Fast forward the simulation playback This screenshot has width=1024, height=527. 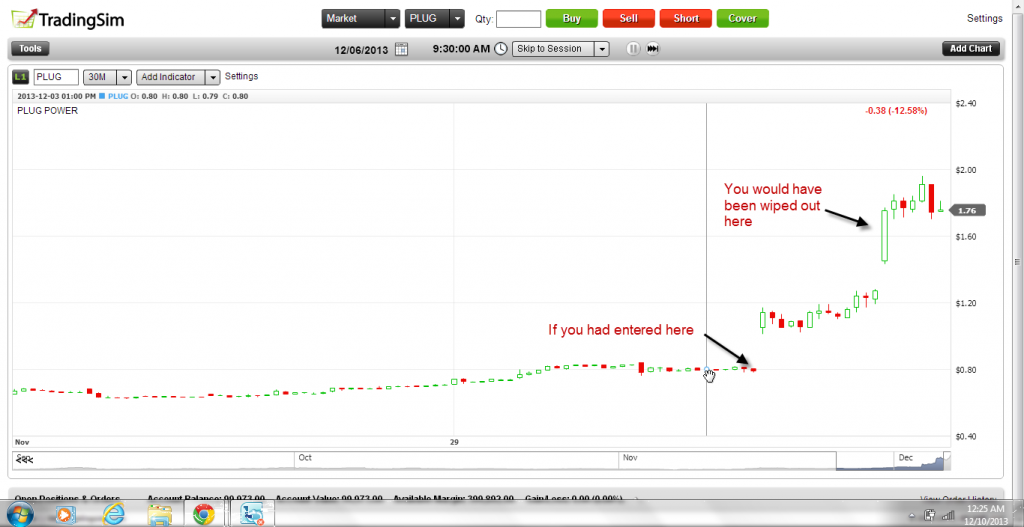pyautogui.click(x=653, y=48)
